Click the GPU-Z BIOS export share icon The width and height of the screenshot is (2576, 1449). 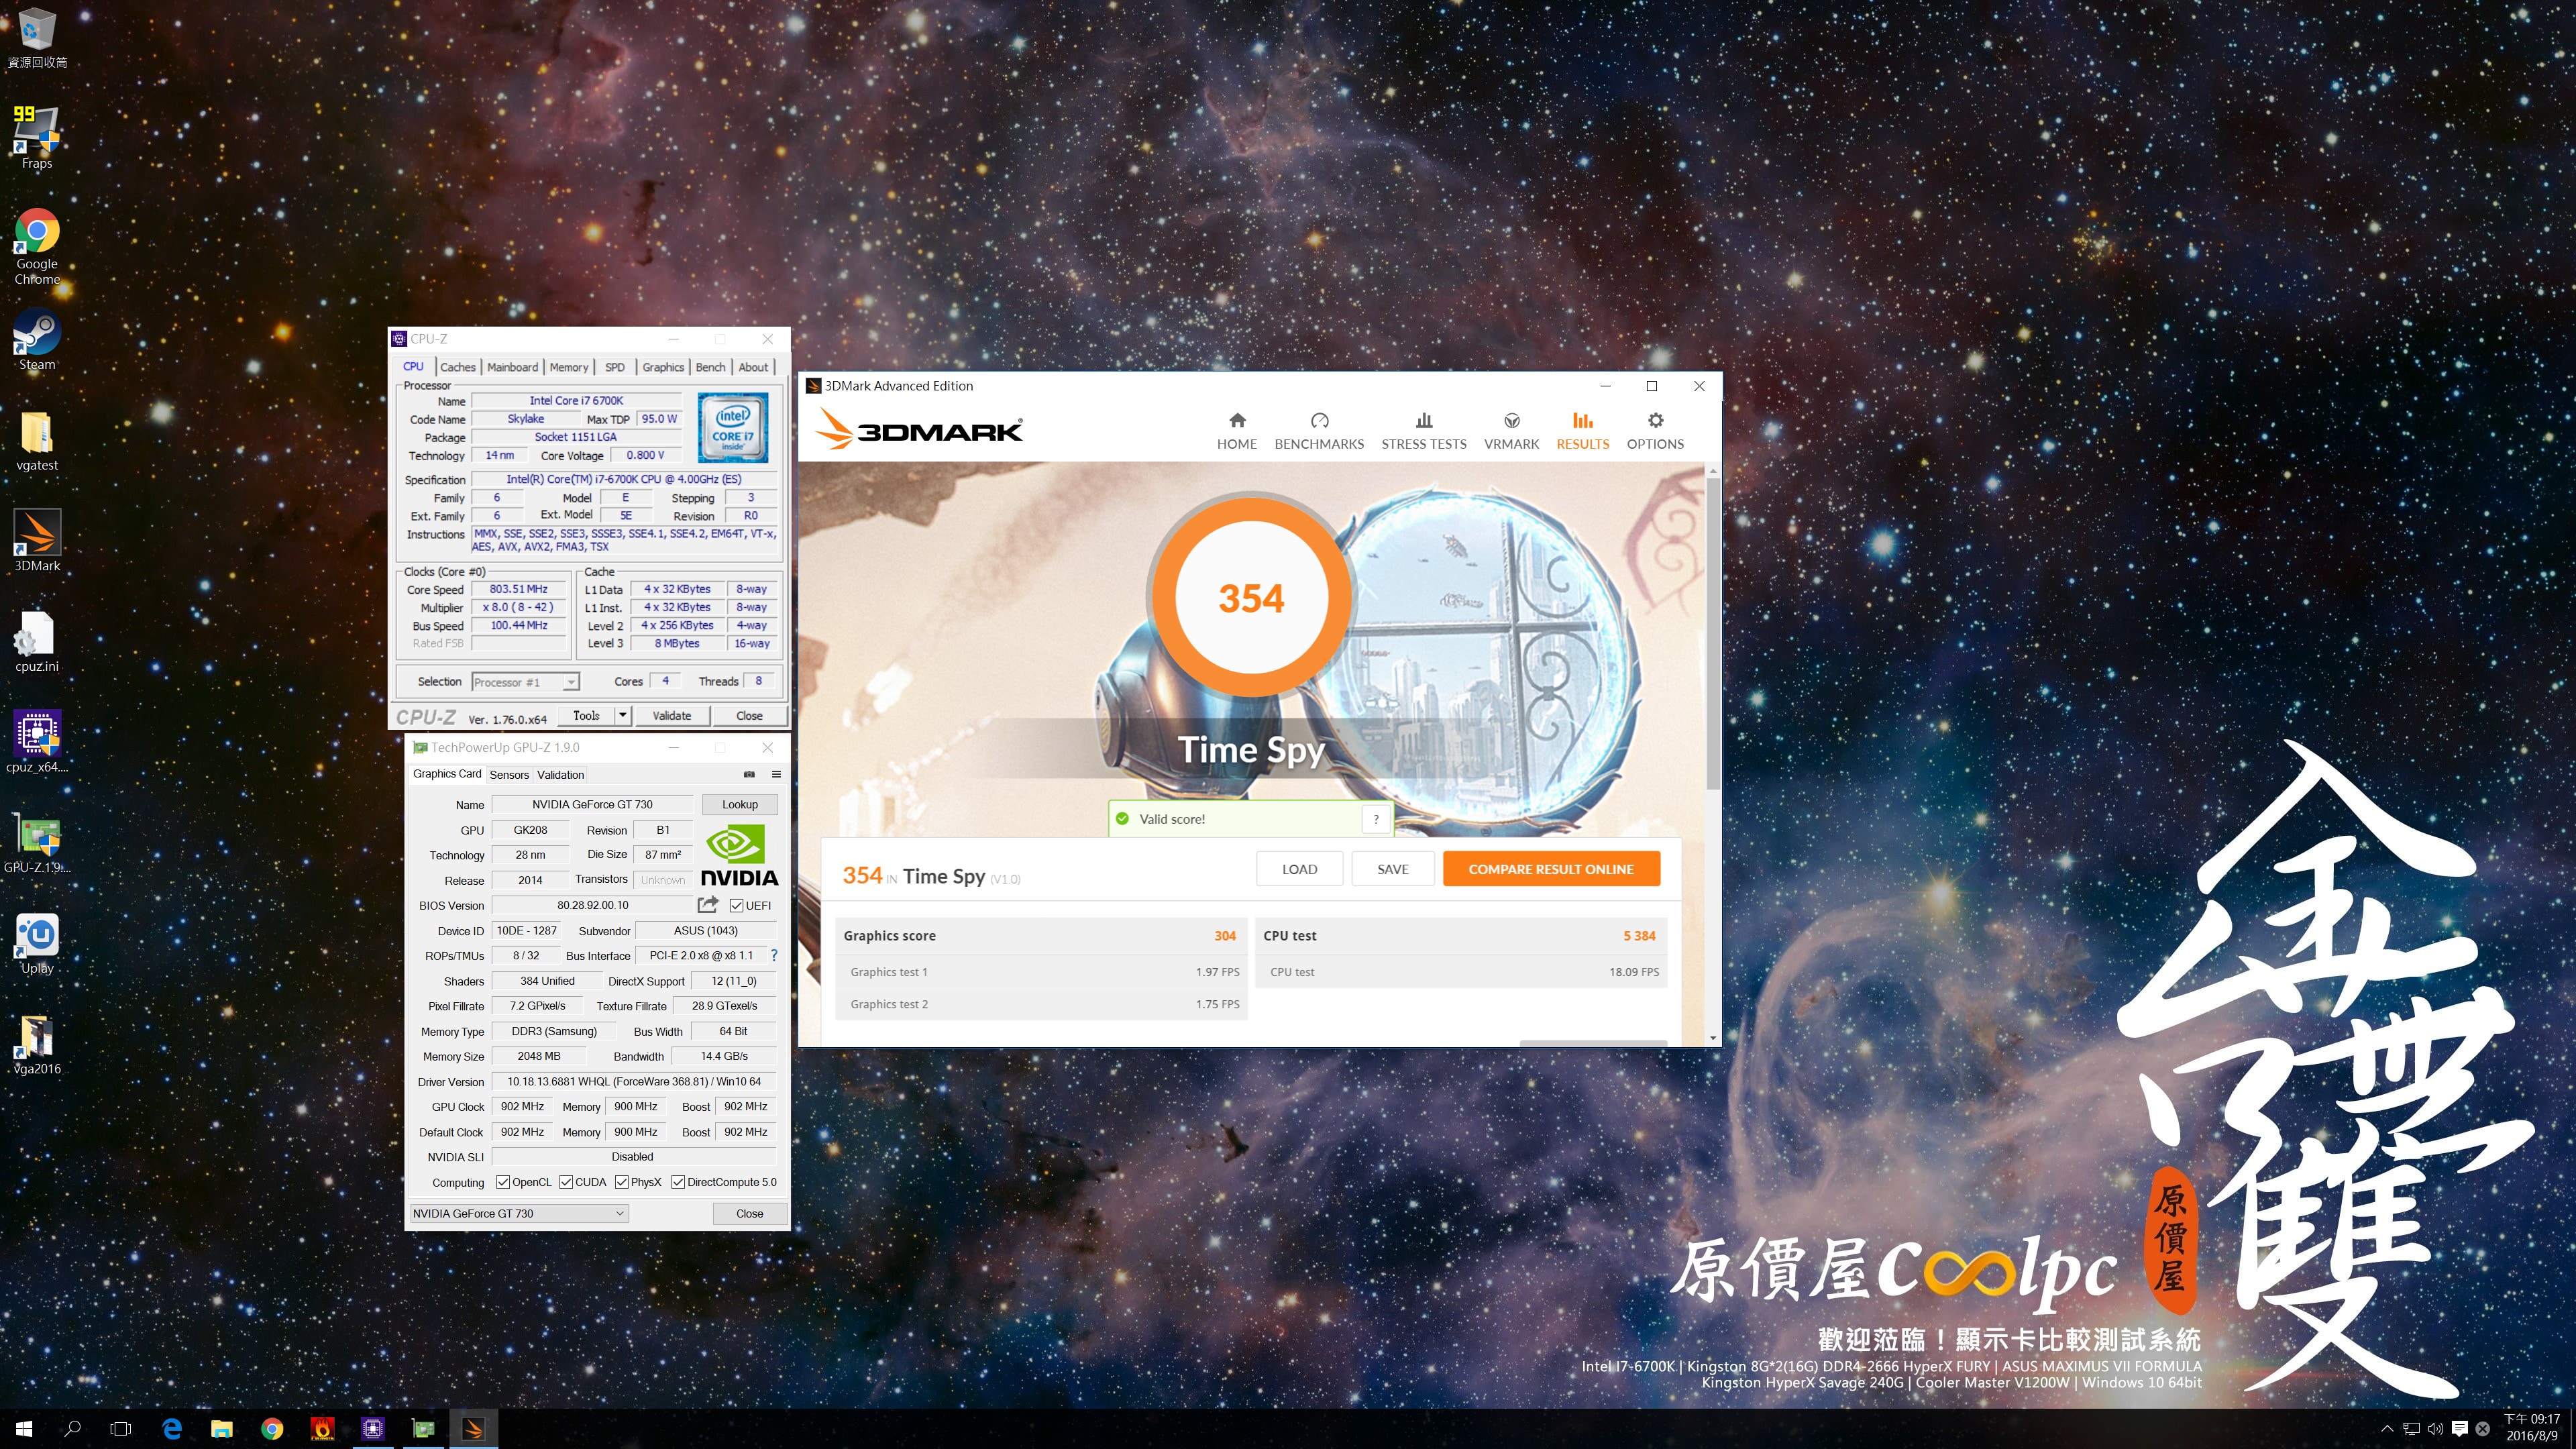coord(708,905)
